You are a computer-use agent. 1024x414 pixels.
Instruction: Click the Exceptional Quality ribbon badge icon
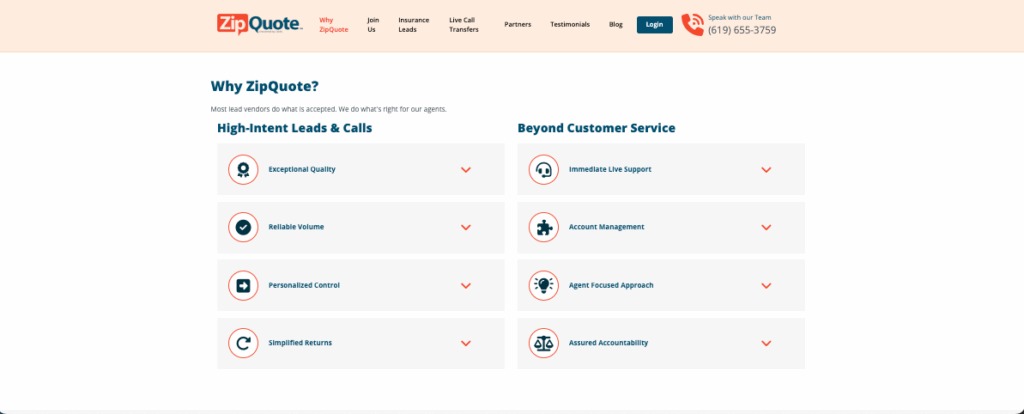242,169
